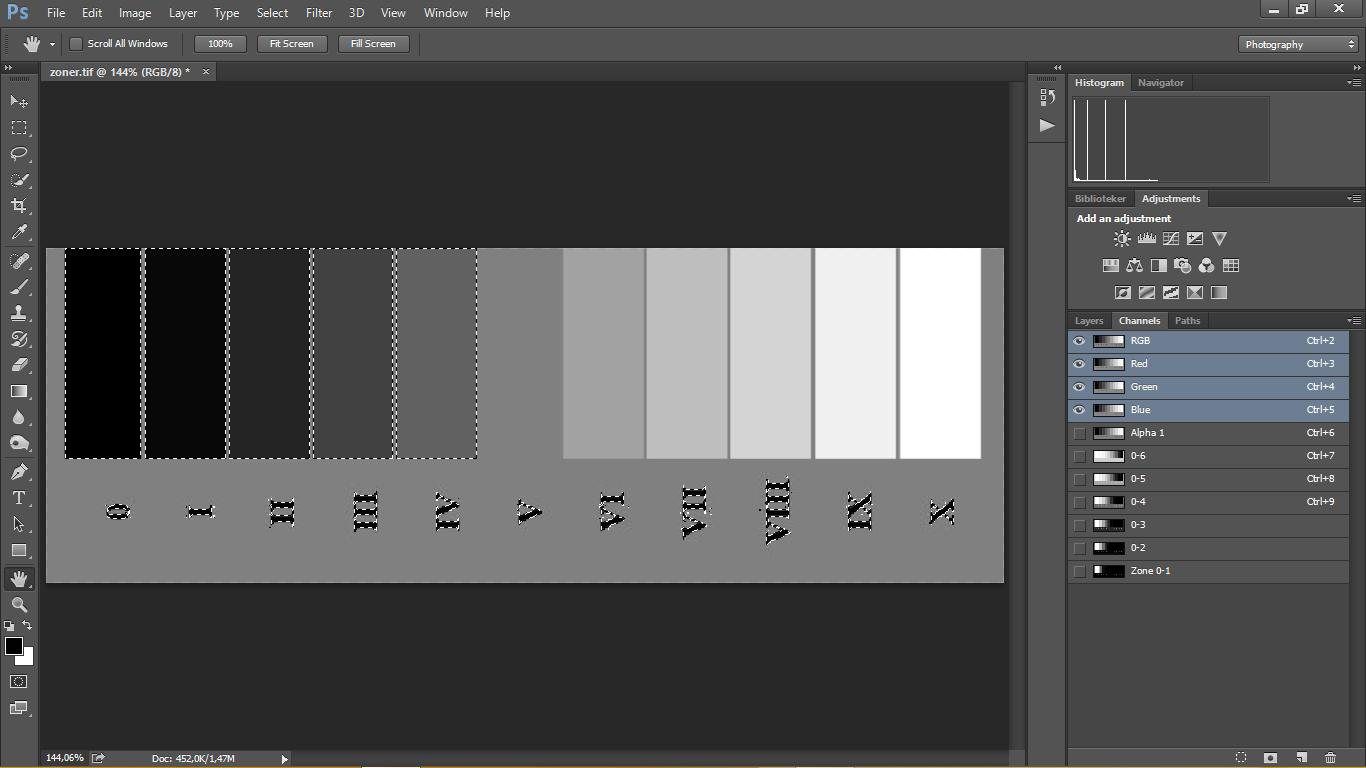Select the Lasso tool
1366x768 pixels.
(19, 154)
